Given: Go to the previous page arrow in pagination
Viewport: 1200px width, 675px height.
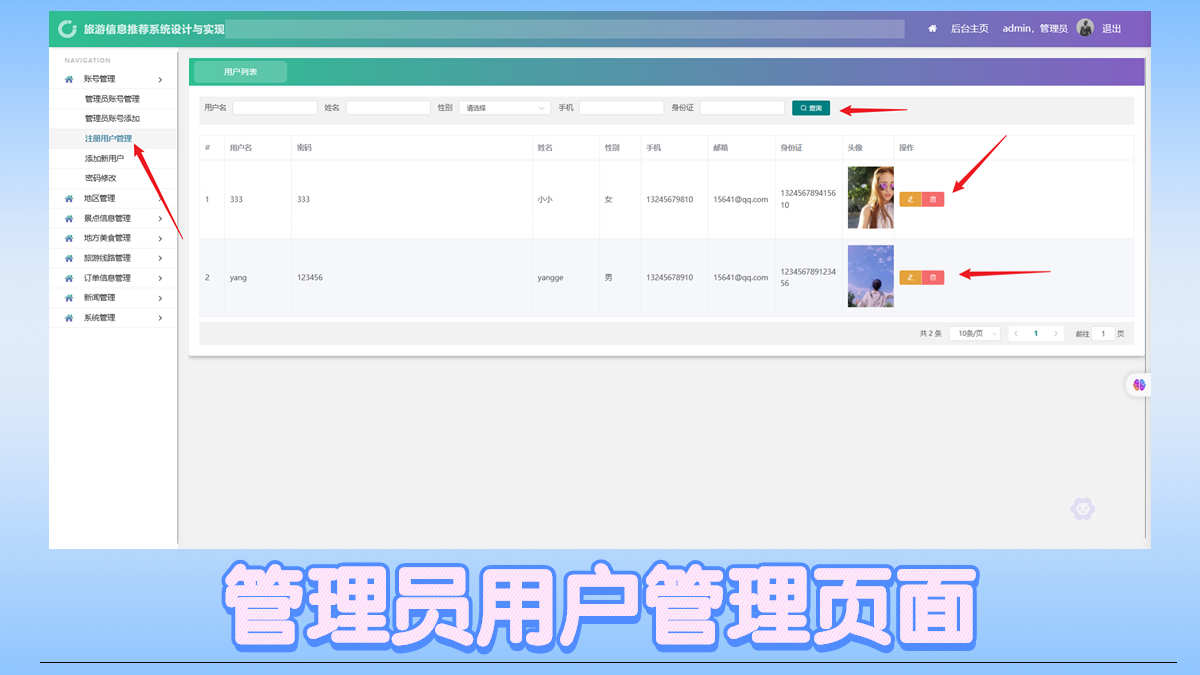Looking at the screenshot, I should pos(1016,333).
